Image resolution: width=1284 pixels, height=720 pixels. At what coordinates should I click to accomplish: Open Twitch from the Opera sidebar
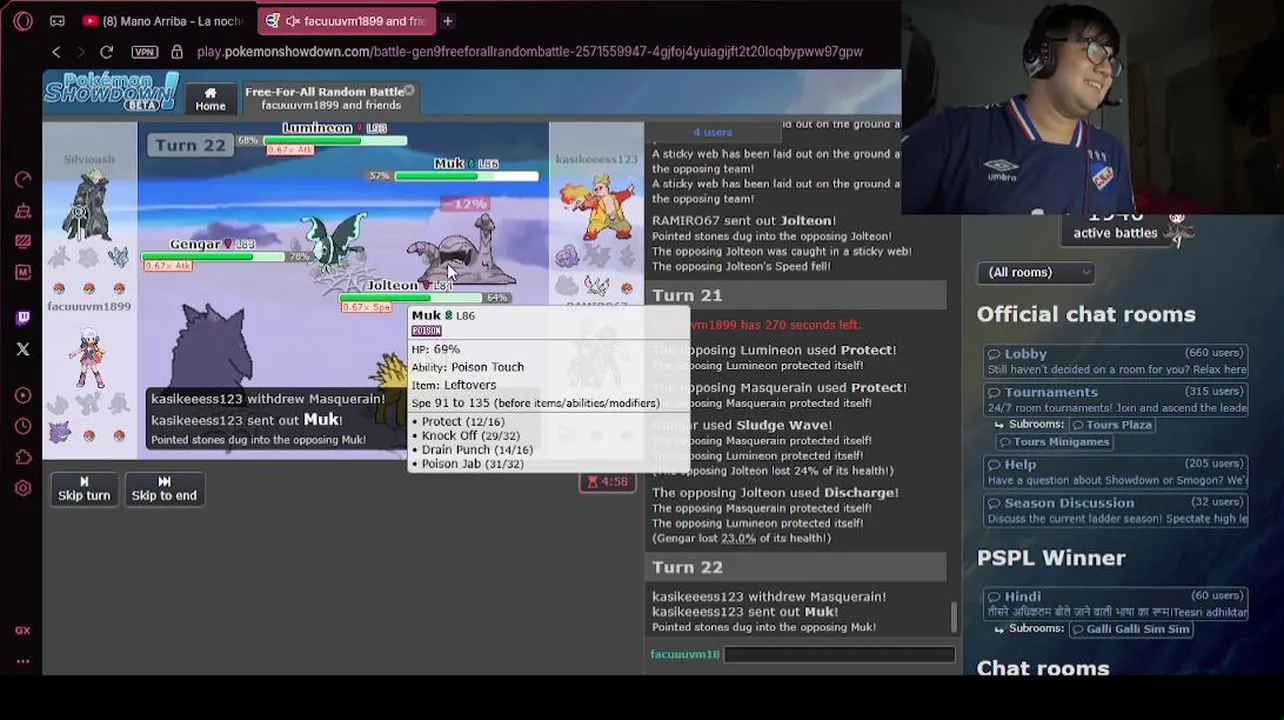click(23, 318)
